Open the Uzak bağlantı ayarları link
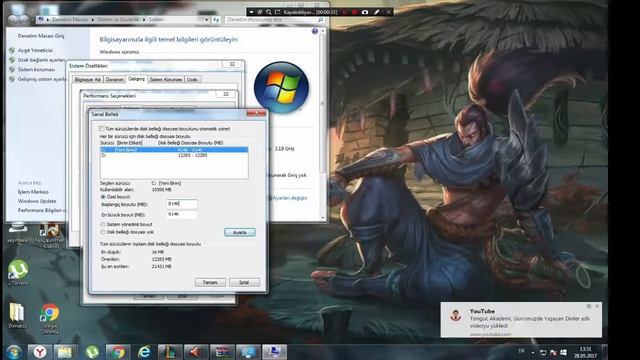Image resolution: width=640 pixels, height=360 pixels. [x=42, y=60]
